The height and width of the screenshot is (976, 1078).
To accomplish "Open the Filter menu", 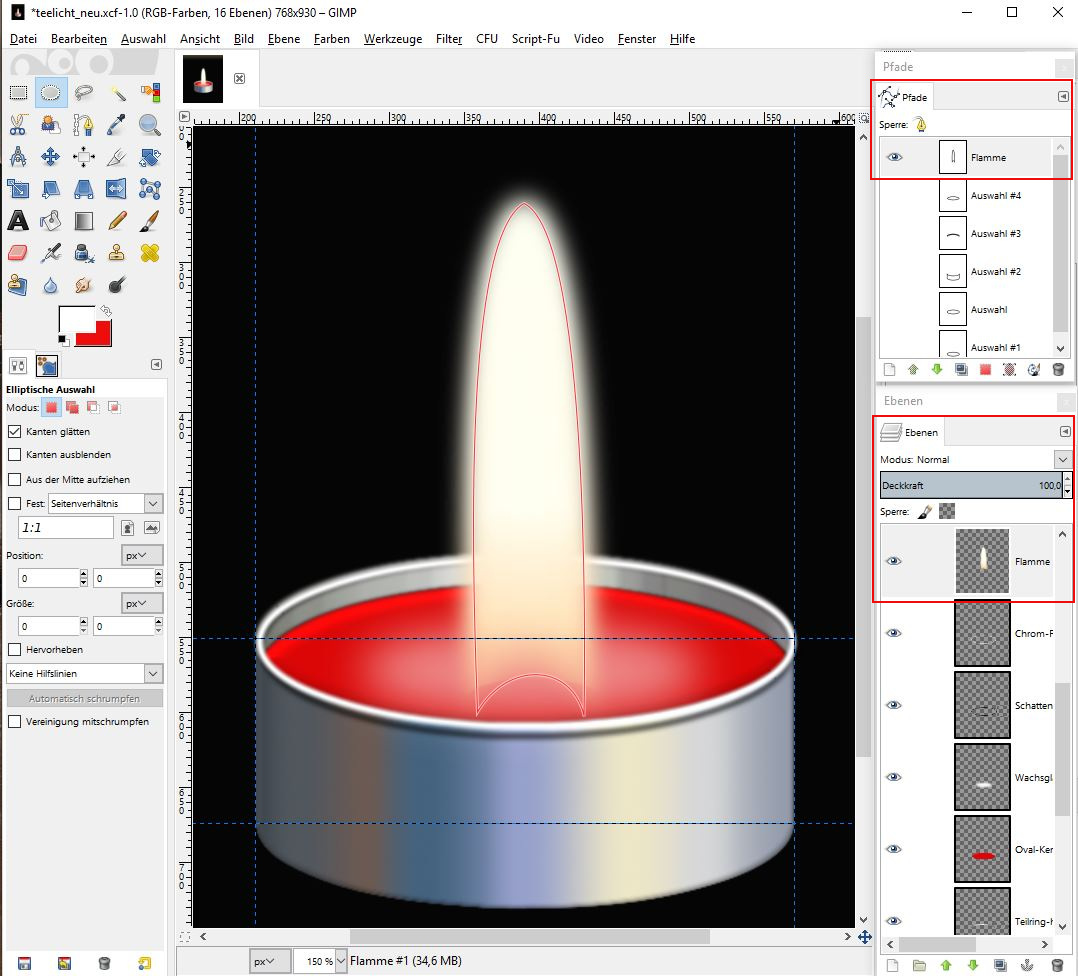I will point(449,39).
